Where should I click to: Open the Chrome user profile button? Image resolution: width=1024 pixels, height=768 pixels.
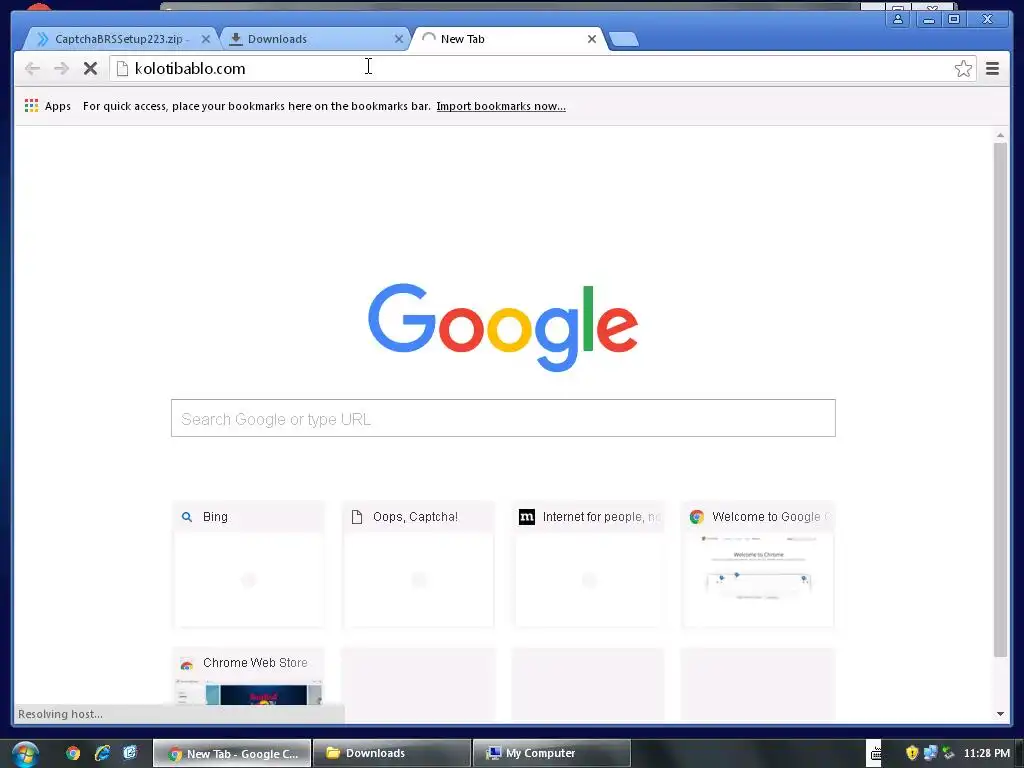click(x=898, y=19)
